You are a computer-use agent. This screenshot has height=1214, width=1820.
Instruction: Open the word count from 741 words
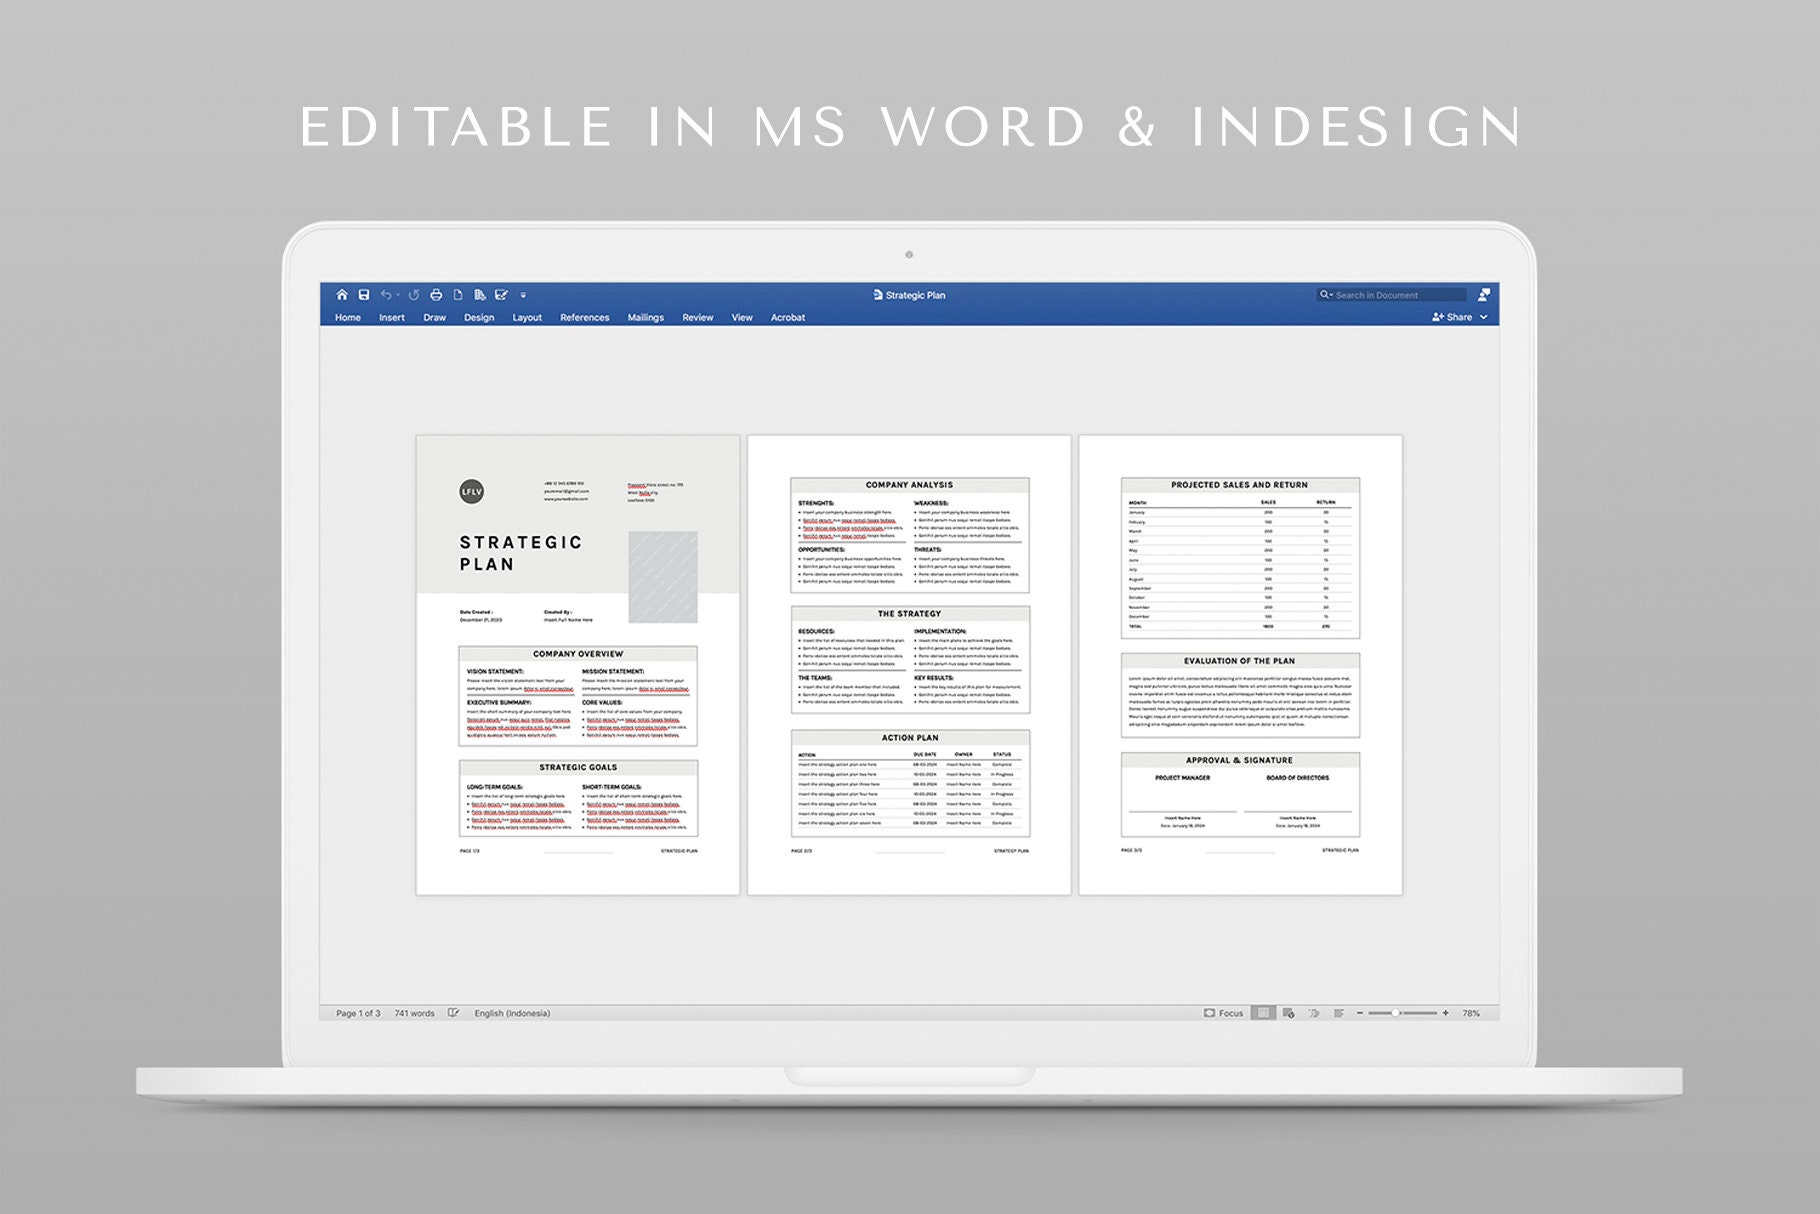pos(415,1013)
